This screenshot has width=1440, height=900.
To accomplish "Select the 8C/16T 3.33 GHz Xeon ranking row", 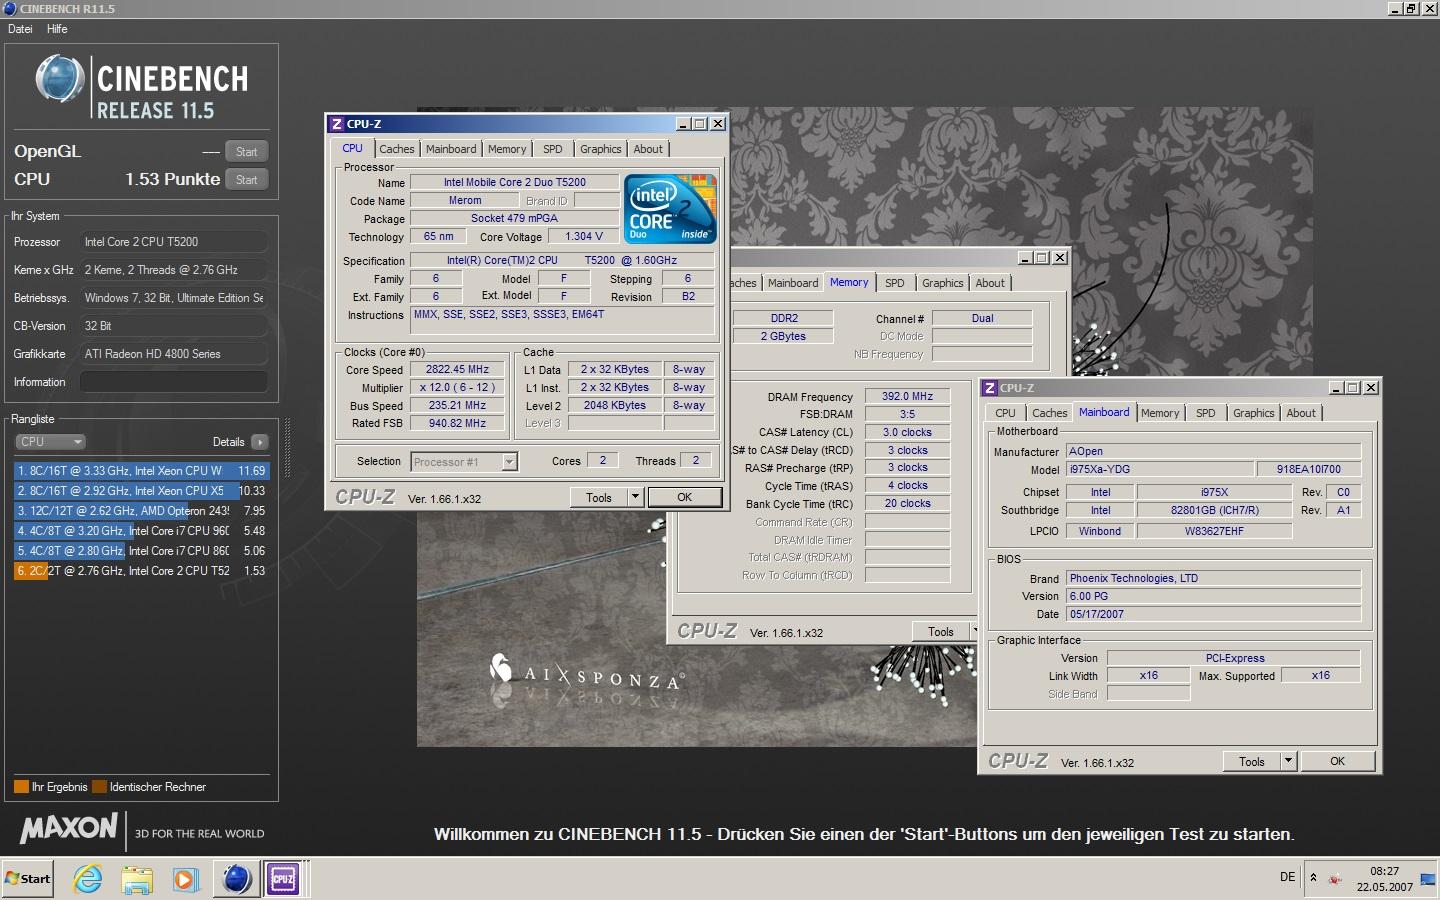I will (141, 470).
